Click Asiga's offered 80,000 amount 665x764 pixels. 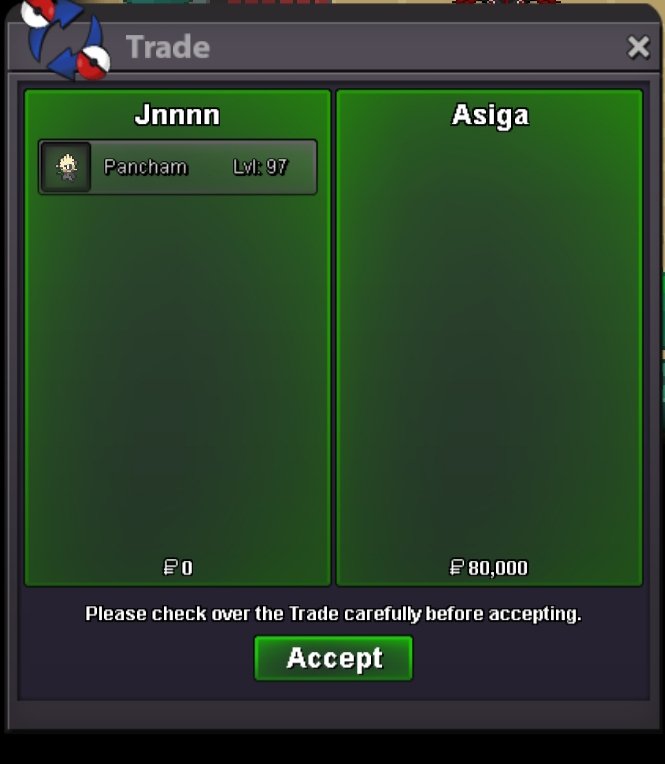(497, 568)
